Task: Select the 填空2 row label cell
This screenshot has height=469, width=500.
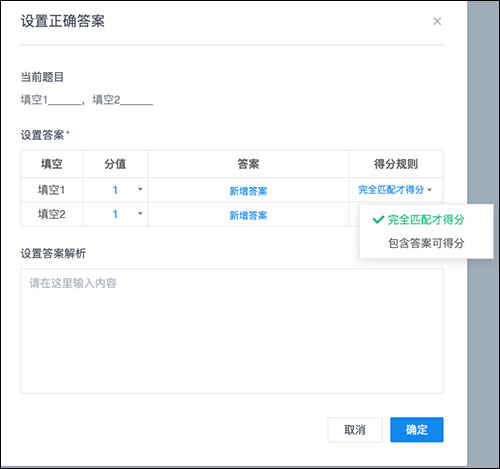Action: coord(51,214)
